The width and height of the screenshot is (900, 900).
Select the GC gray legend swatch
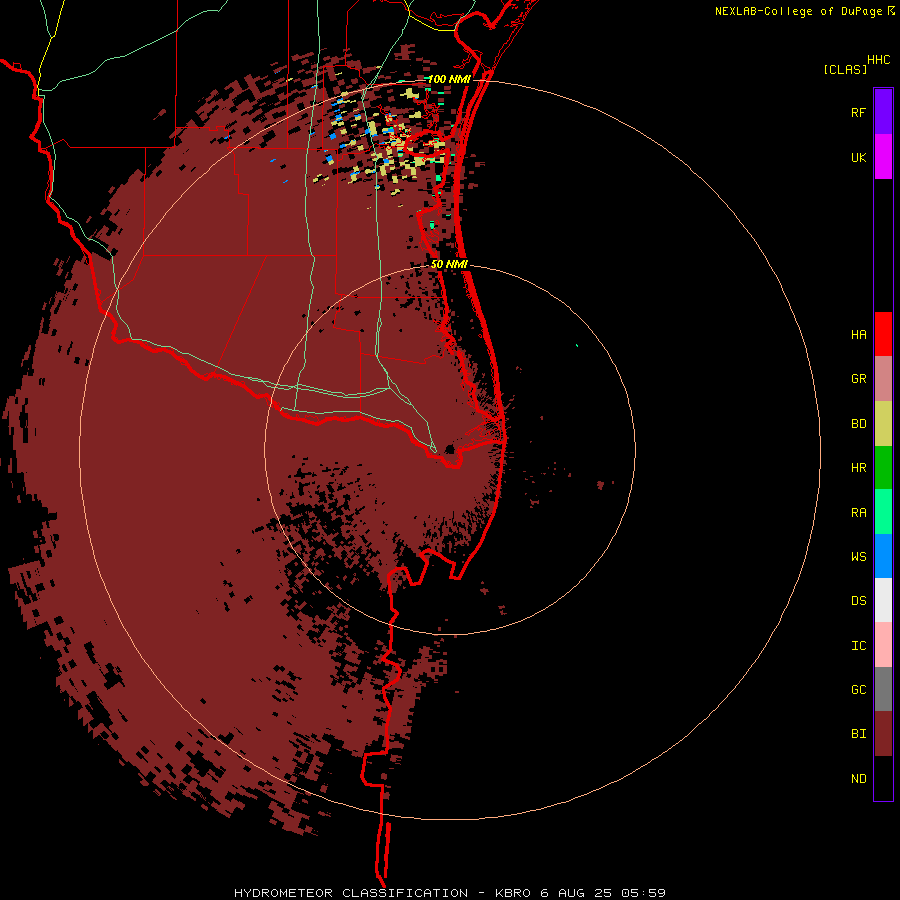click(883, 689)
